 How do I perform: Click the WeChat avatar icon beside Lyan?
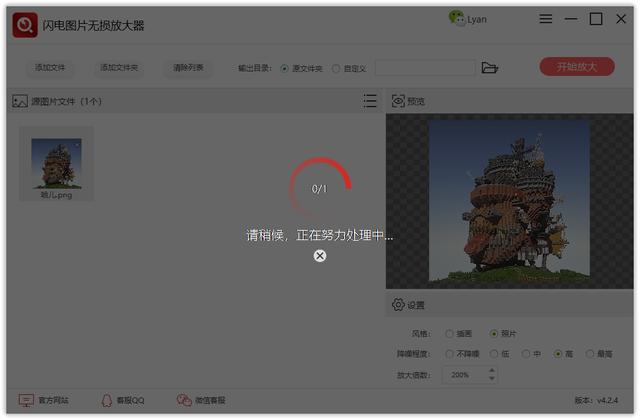pos(456,18)
